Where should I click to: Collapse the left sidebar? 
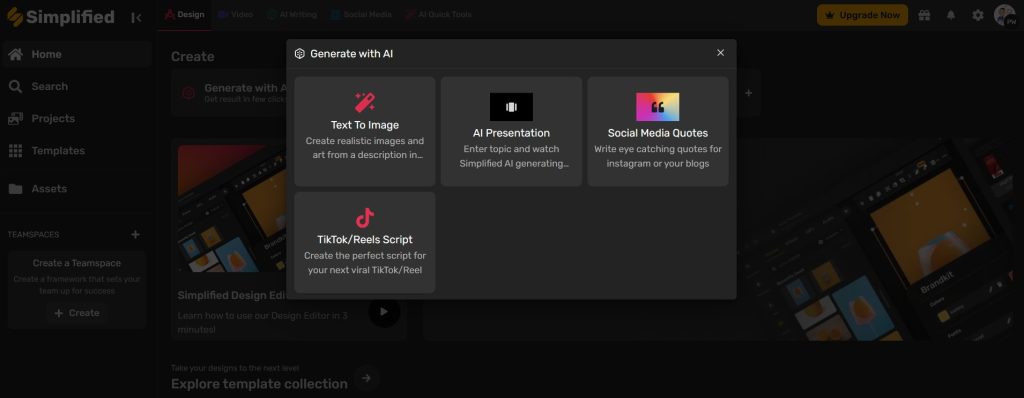(136, 18)
